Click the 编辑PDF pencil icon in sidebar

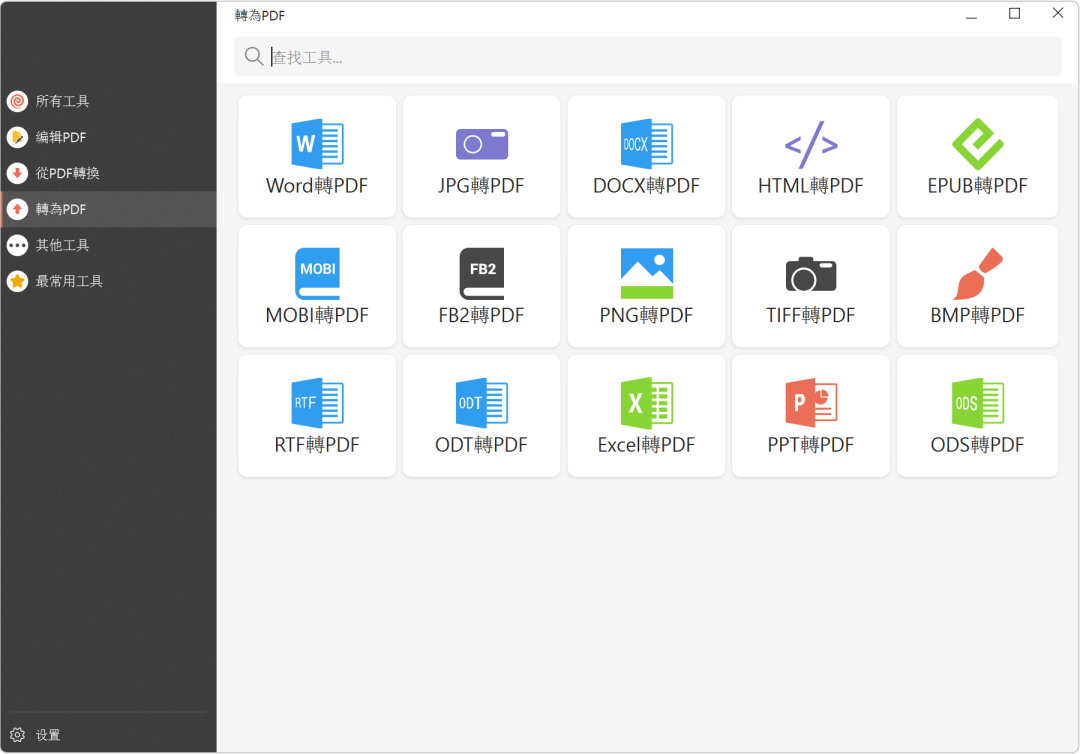(17, 137)
